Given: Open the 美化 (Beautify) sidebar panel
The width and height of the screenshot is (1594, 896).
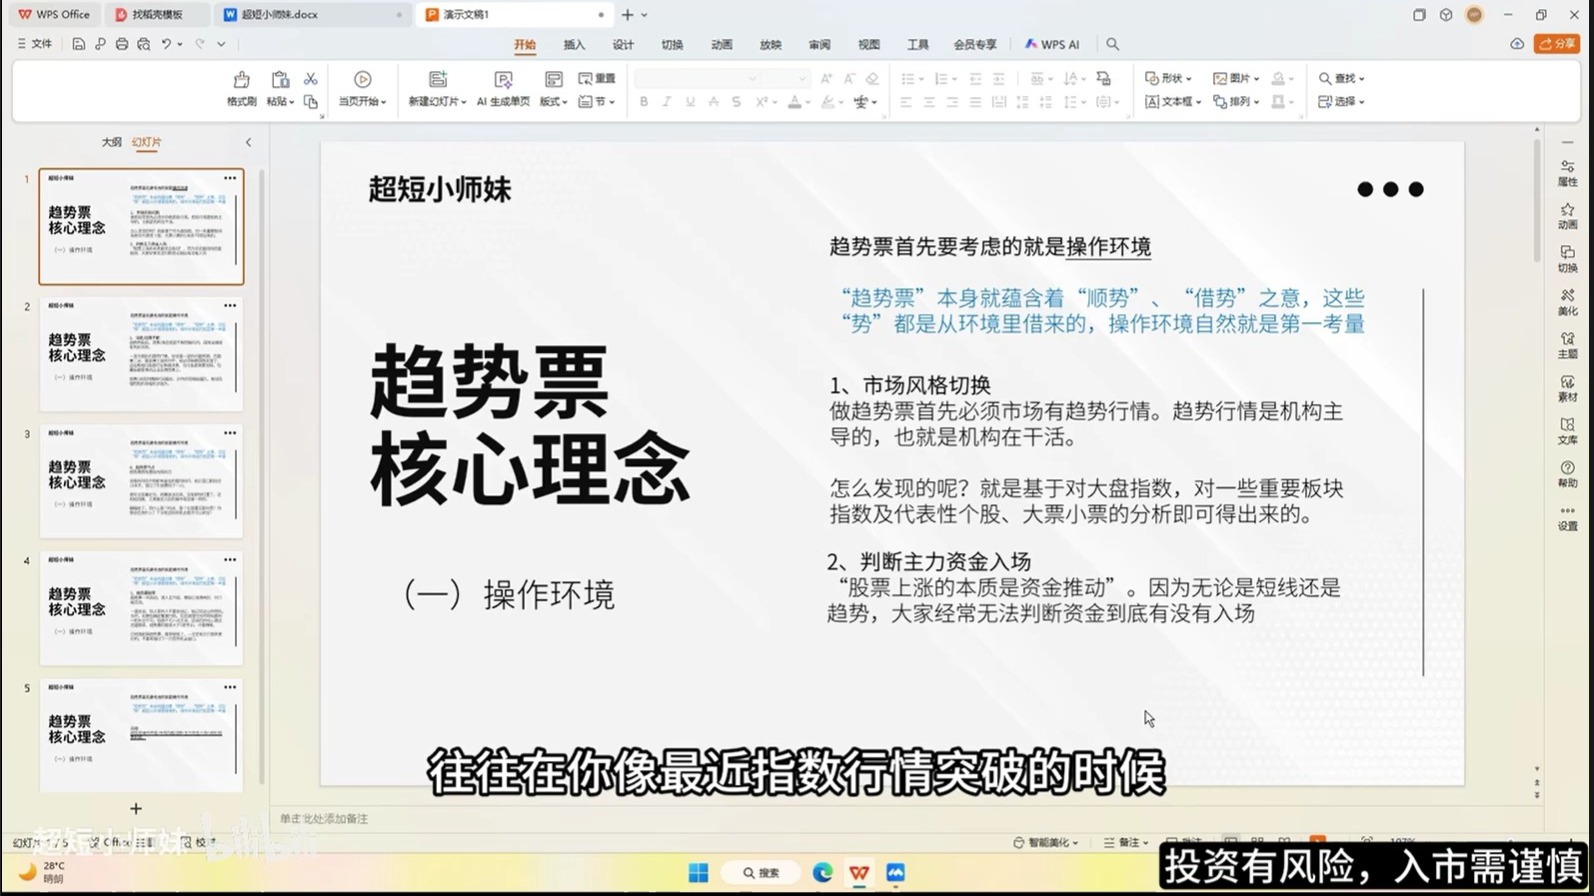Looking at the screenshot, I should tap(1567, 302).
